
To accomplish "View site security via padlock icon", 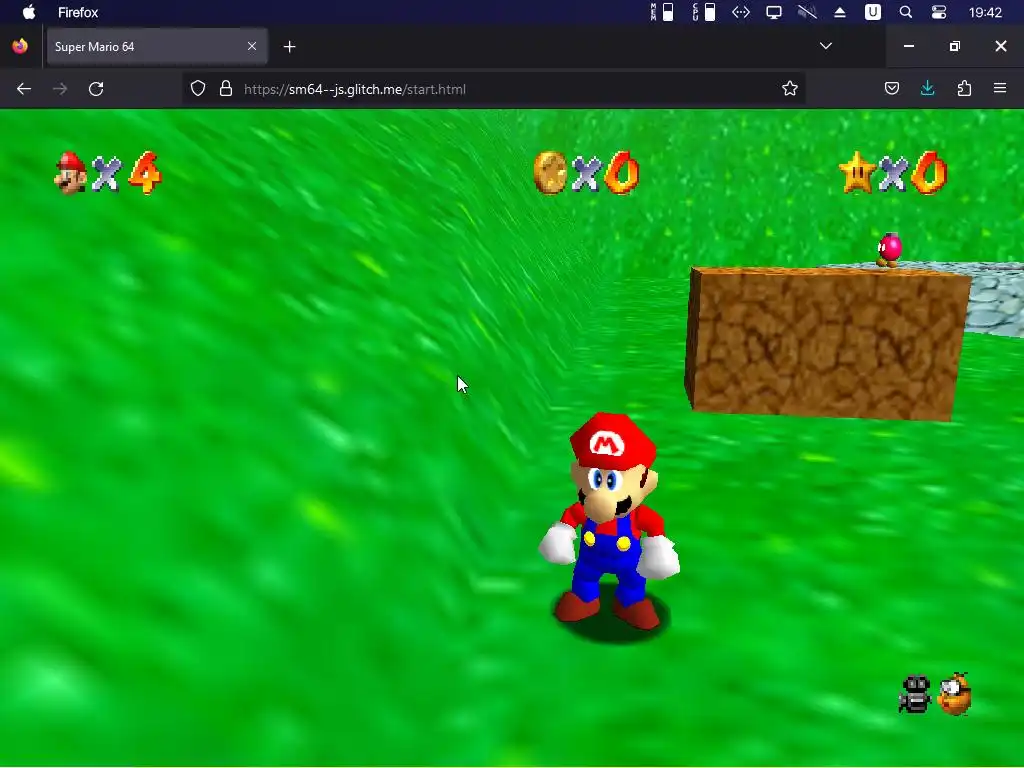I will tap(226, 89).
